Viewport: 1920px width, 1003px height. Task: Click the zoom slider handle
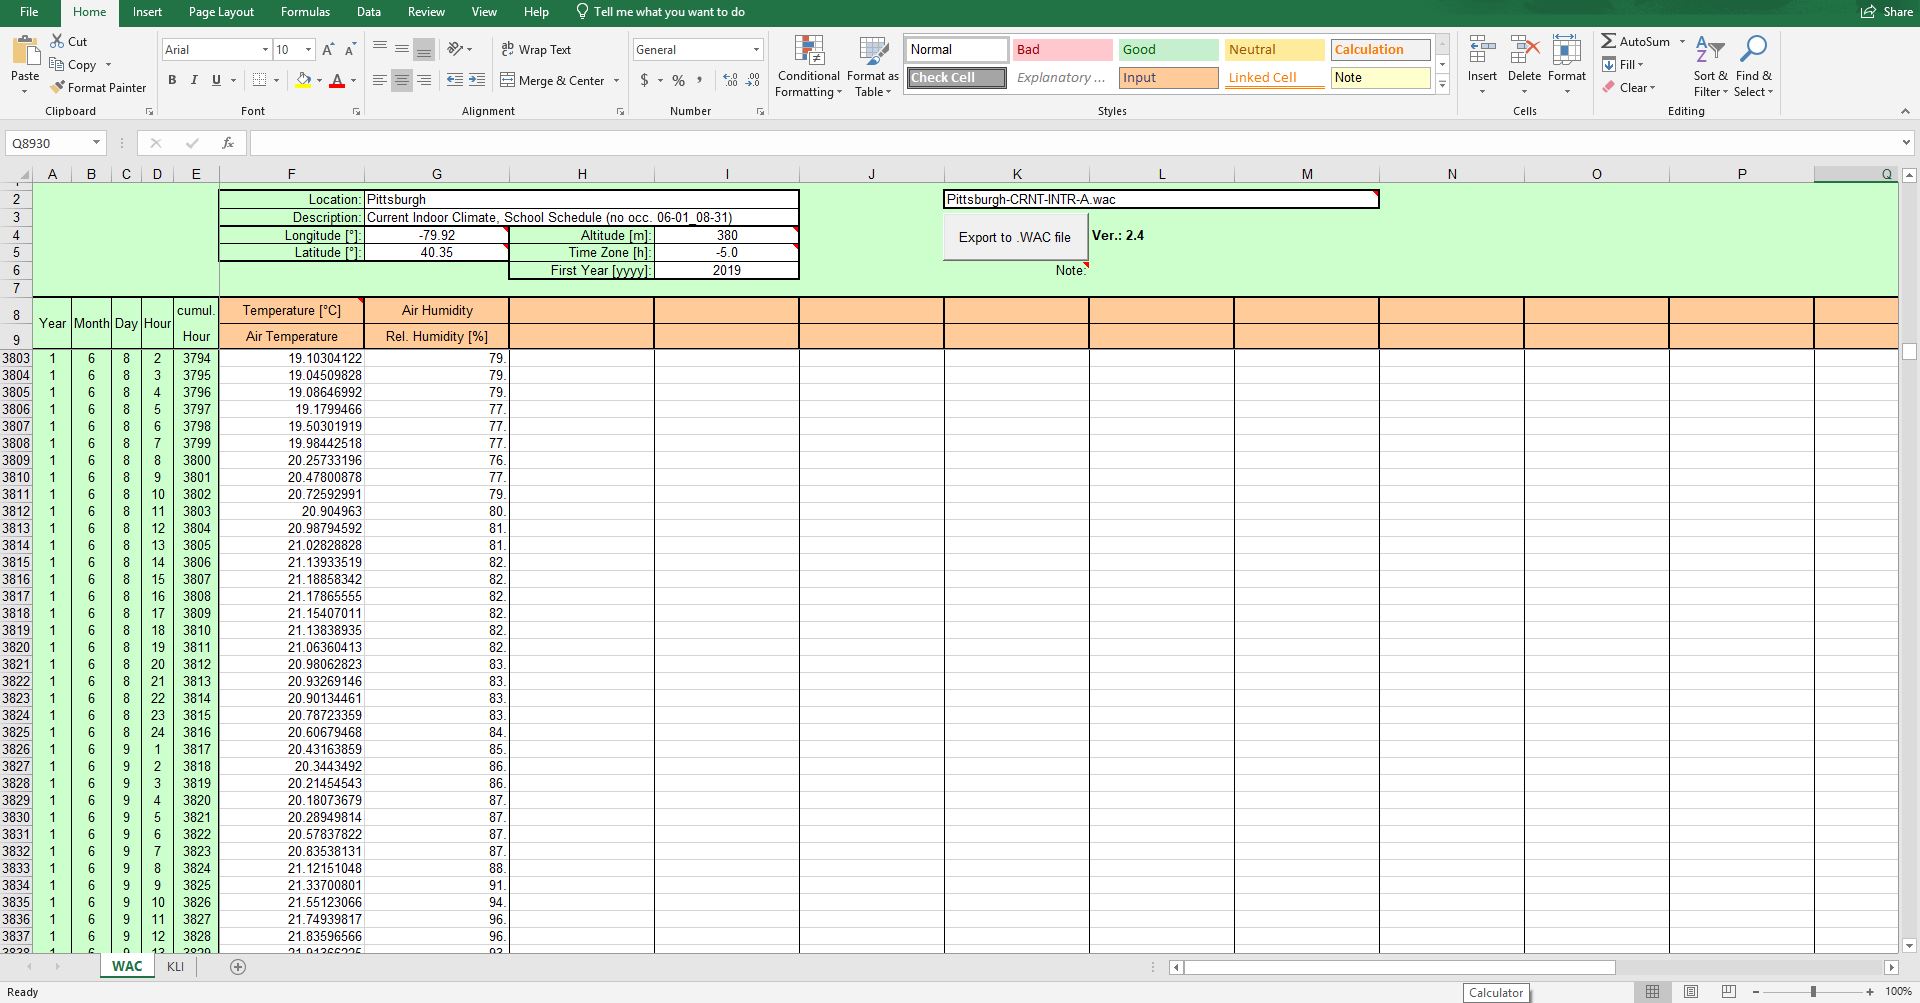coord(1813,991)
